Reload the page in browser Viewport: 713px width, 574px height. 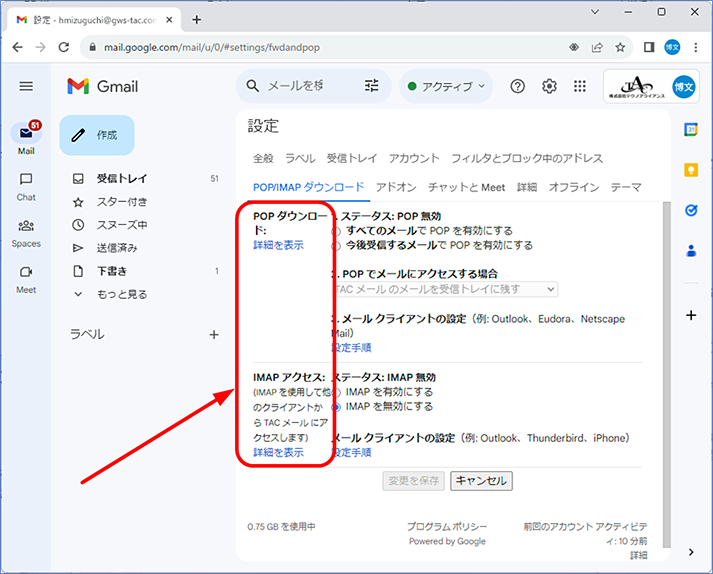64,47
